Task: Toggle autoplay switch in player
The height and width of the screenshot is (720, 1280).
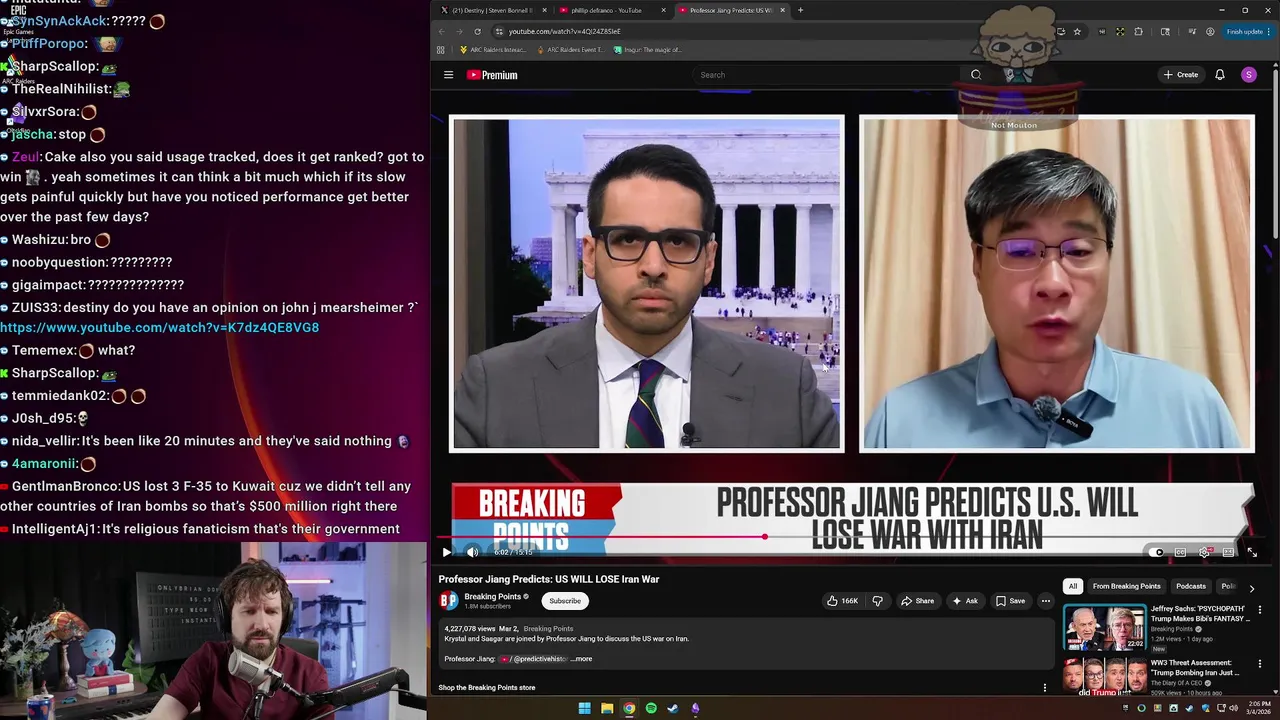Action: coord(1156,552)
